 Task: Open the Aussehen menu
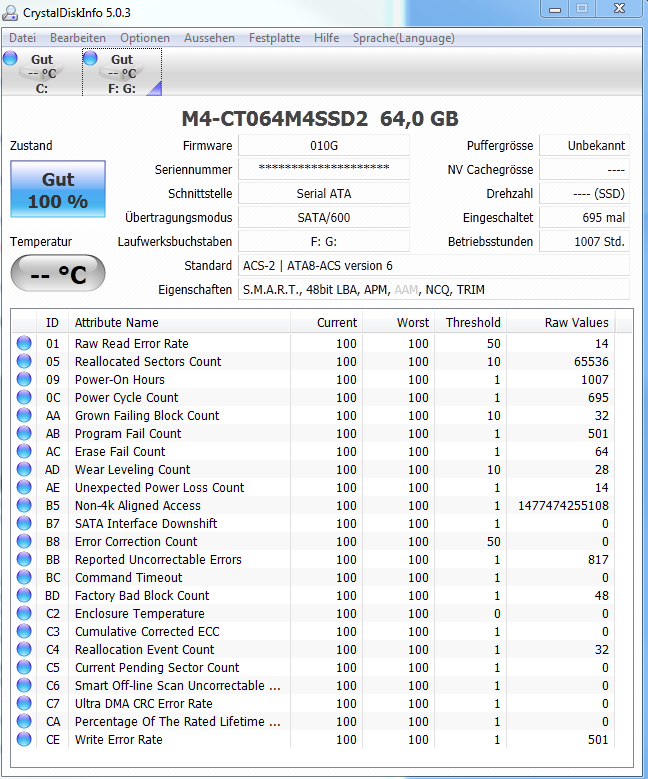point(209,38)
